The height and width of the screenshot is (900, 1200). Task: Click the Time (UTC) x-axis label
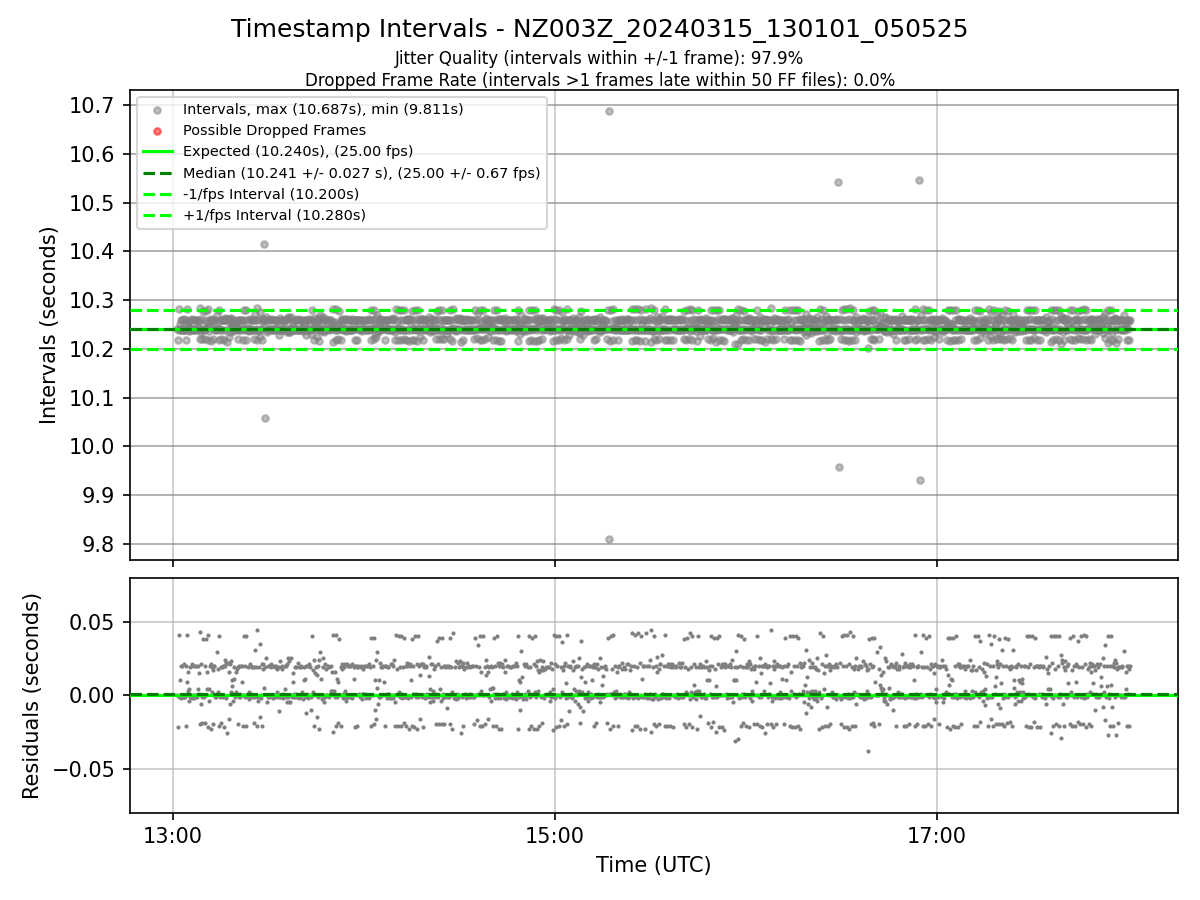coord(653,865)
